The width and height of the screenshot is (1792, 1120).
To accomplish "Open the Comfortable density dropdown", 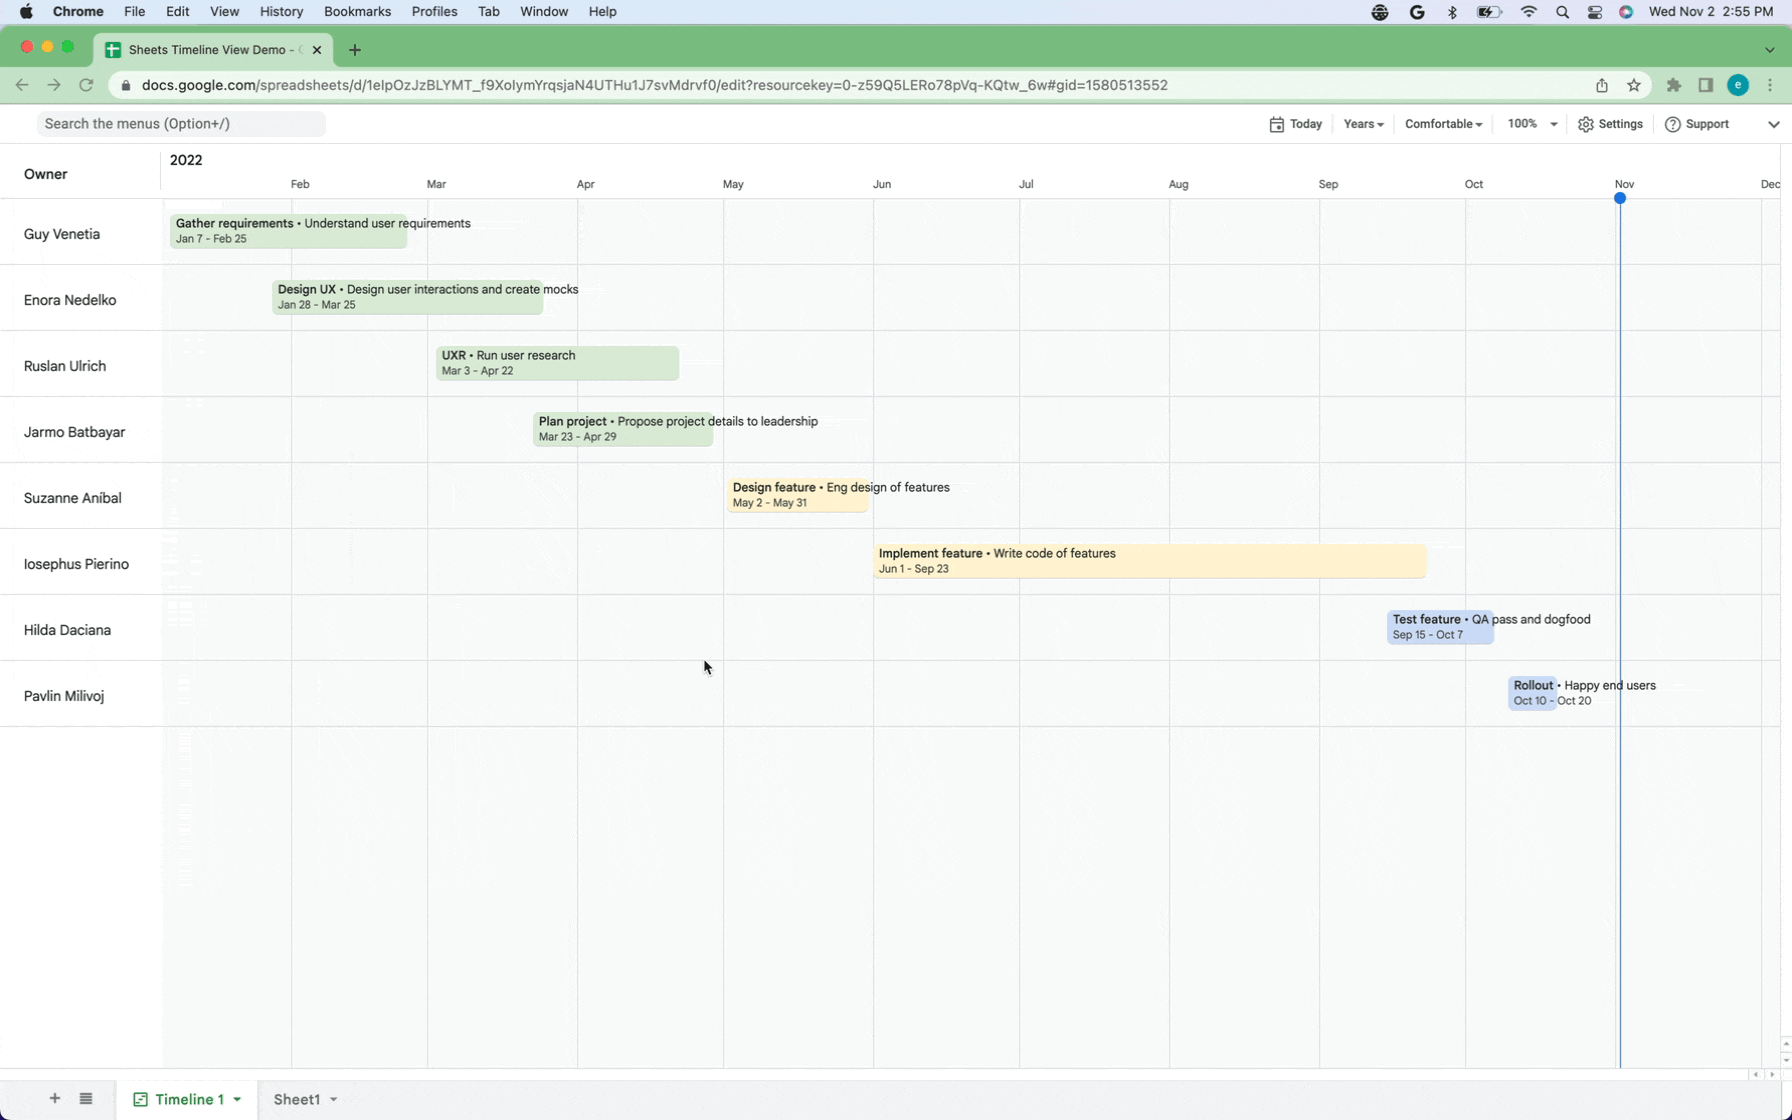I will (x=1442, y=124).
